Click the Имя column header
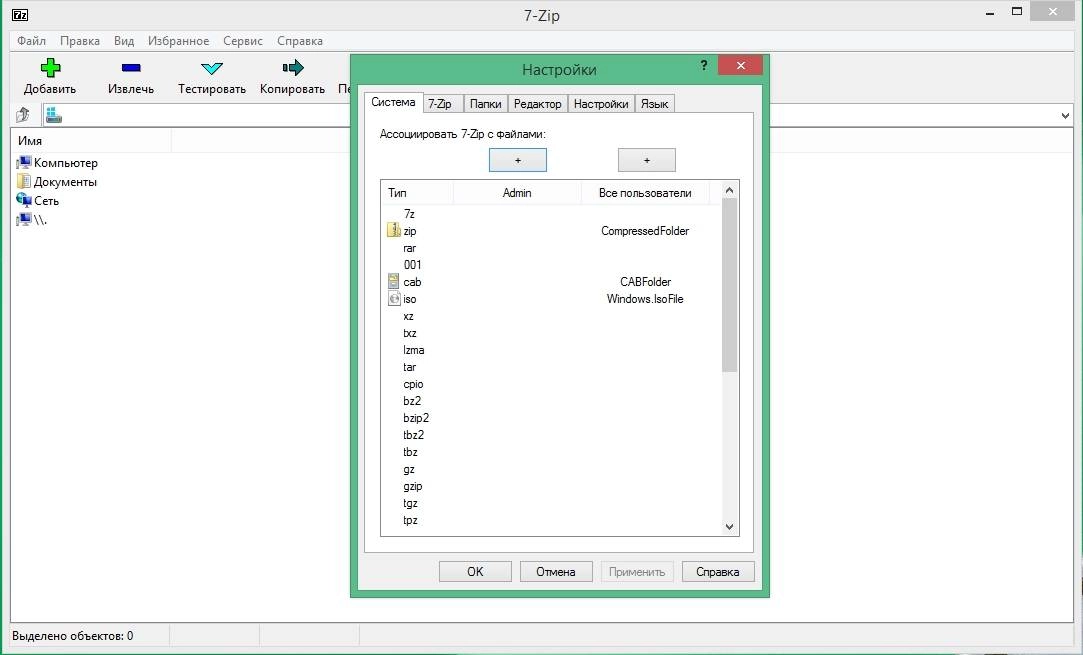This screenshot has width=1083, height=655. [x=91, y=140]
